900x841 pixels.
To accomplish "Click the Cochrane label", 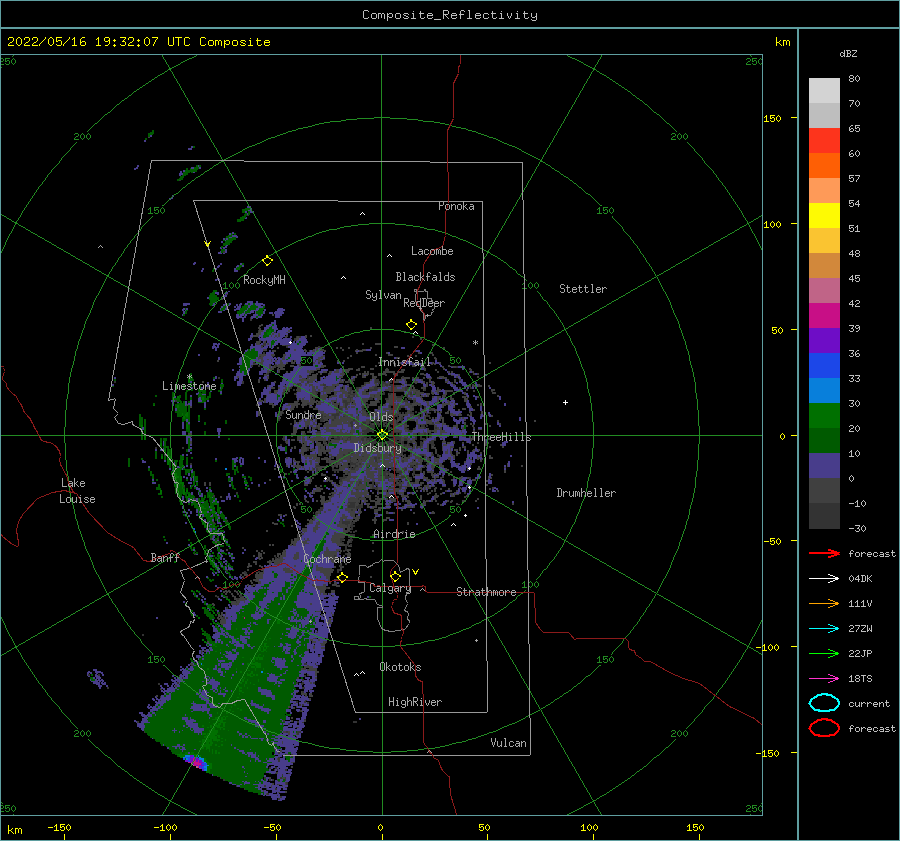I will click(x=327, y=559).
